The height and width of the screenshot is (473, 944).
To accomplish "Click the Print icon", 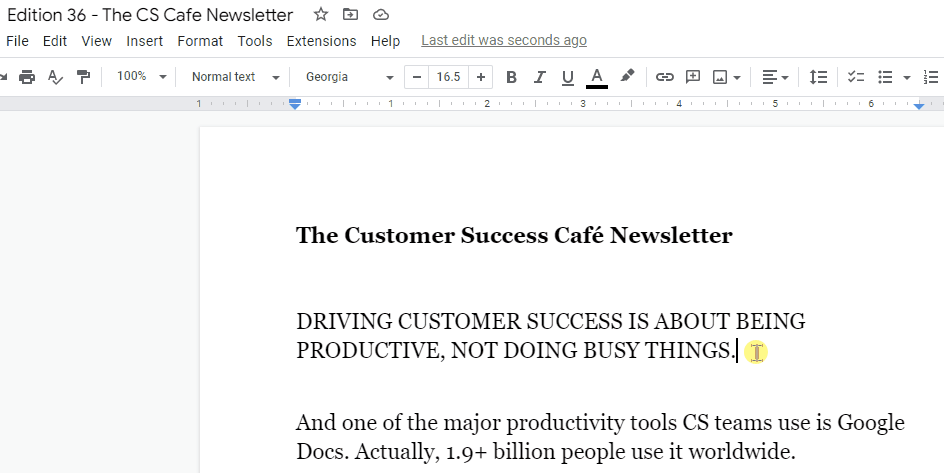I will 27,77.
